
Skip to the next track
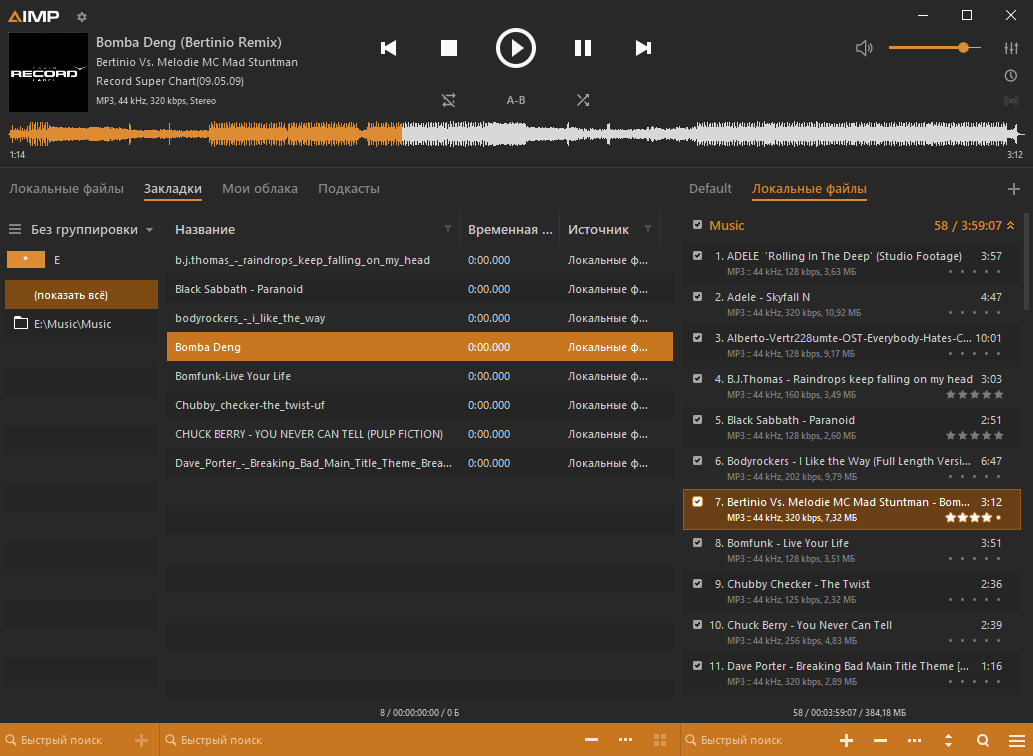tap(643, 48)
